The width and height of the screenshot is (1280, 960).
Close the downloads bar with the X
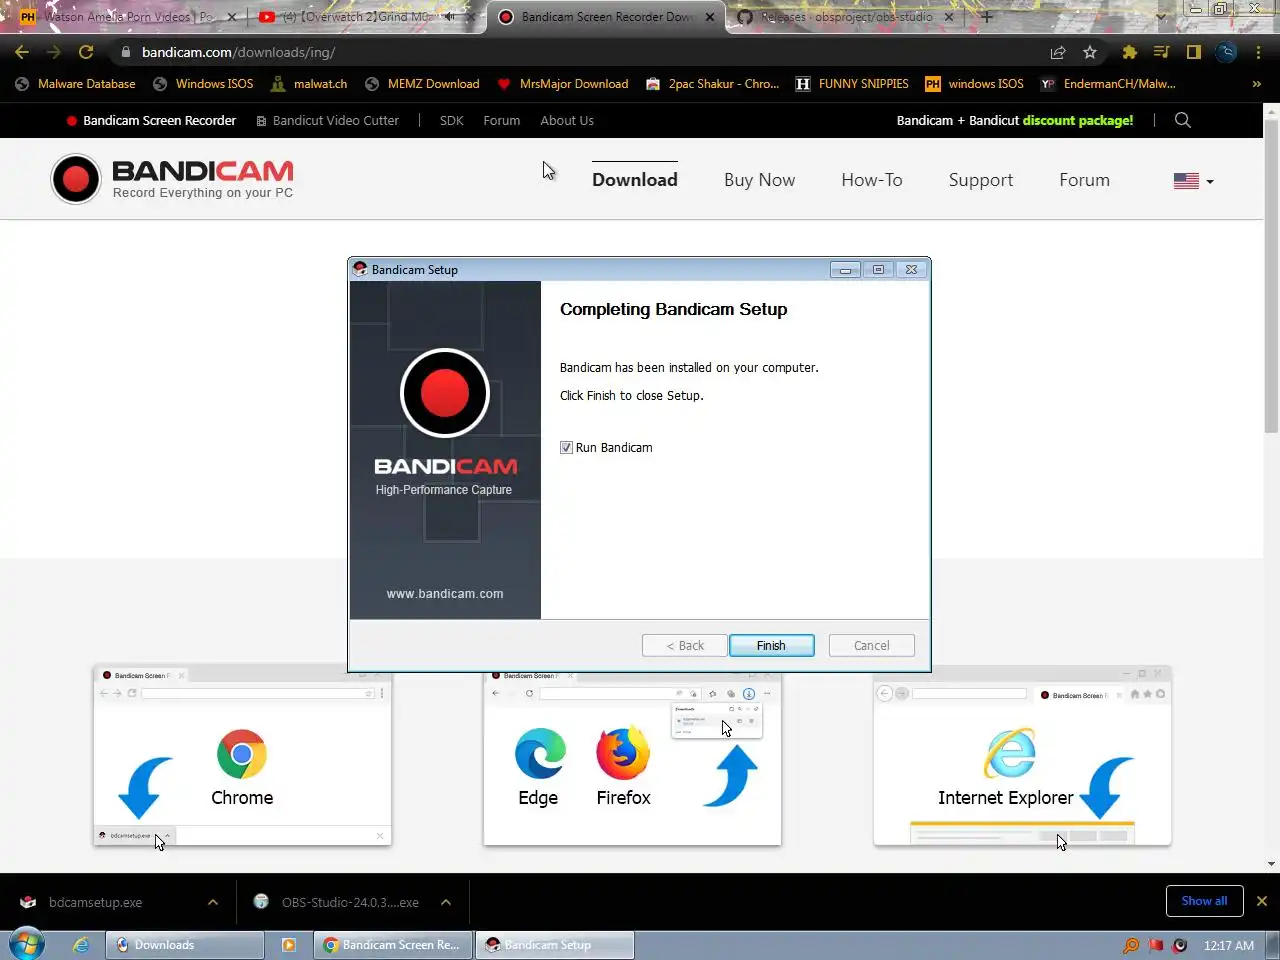[1262, 901]
